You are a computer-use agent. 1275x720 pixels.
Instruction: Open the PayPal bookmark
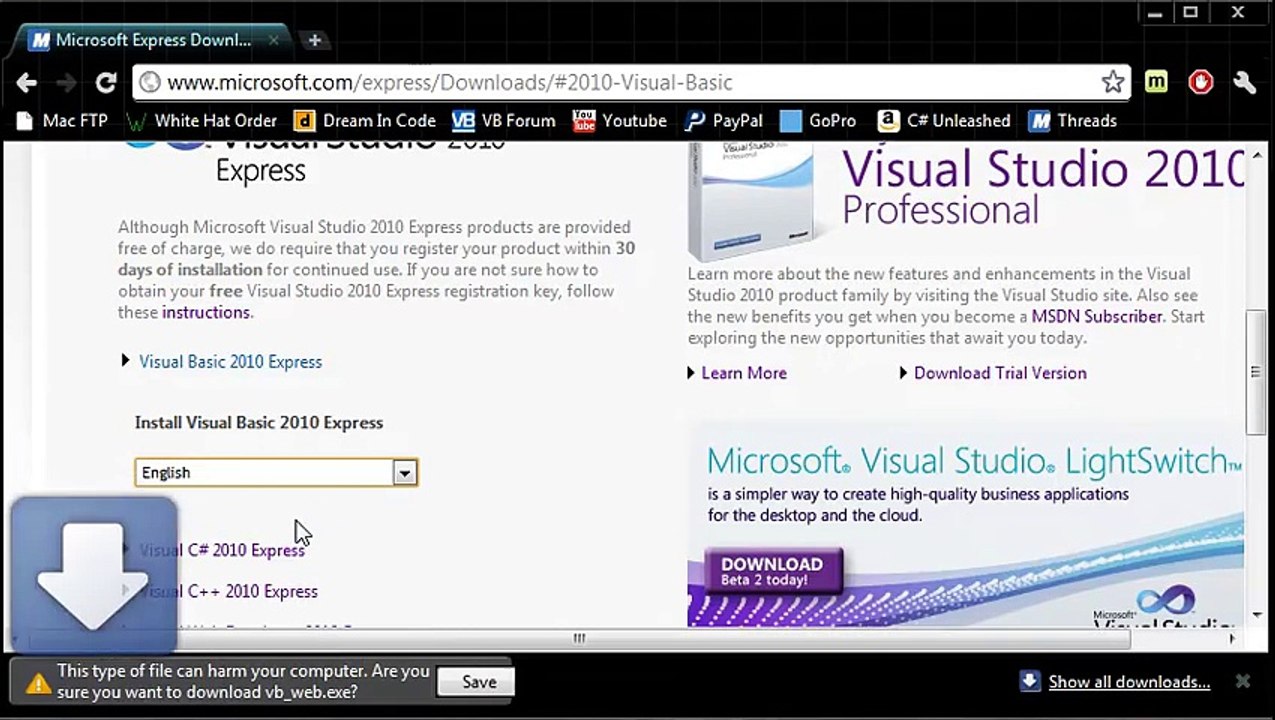pos(723,121)
